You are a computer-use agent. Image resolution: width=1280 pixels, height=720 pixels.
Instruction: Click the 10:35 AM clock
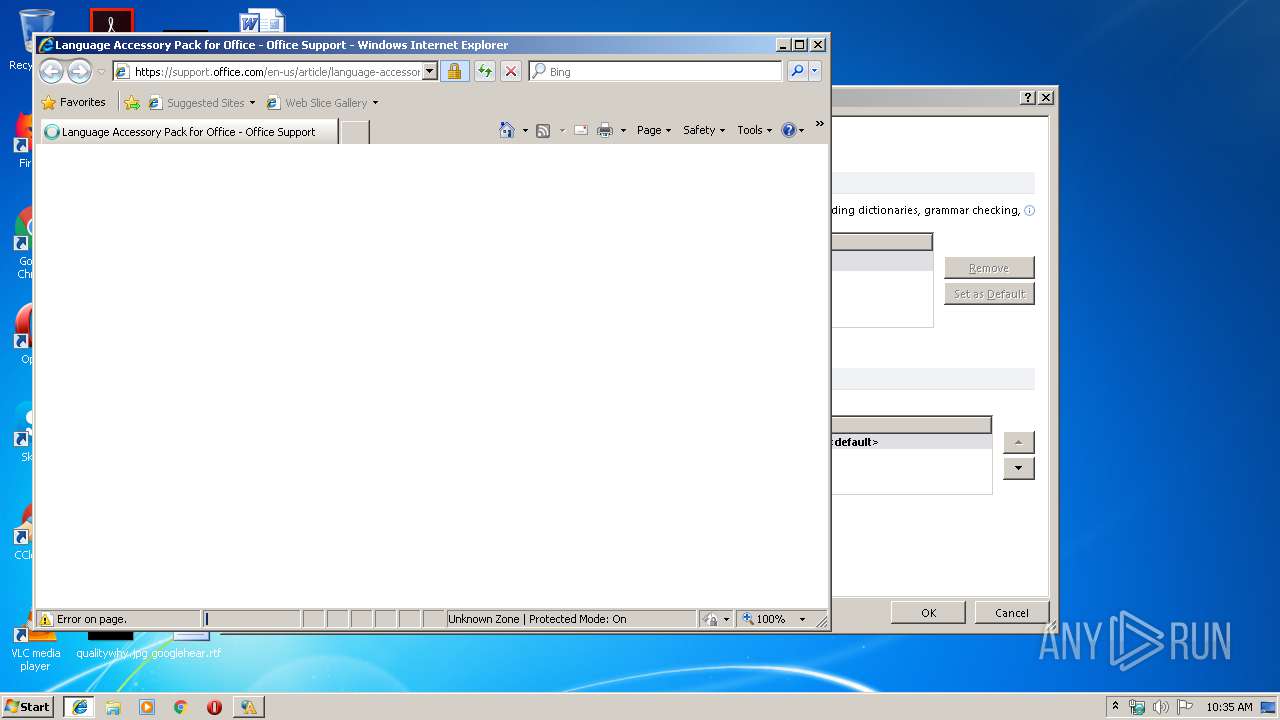click(x=1229, y=707)
